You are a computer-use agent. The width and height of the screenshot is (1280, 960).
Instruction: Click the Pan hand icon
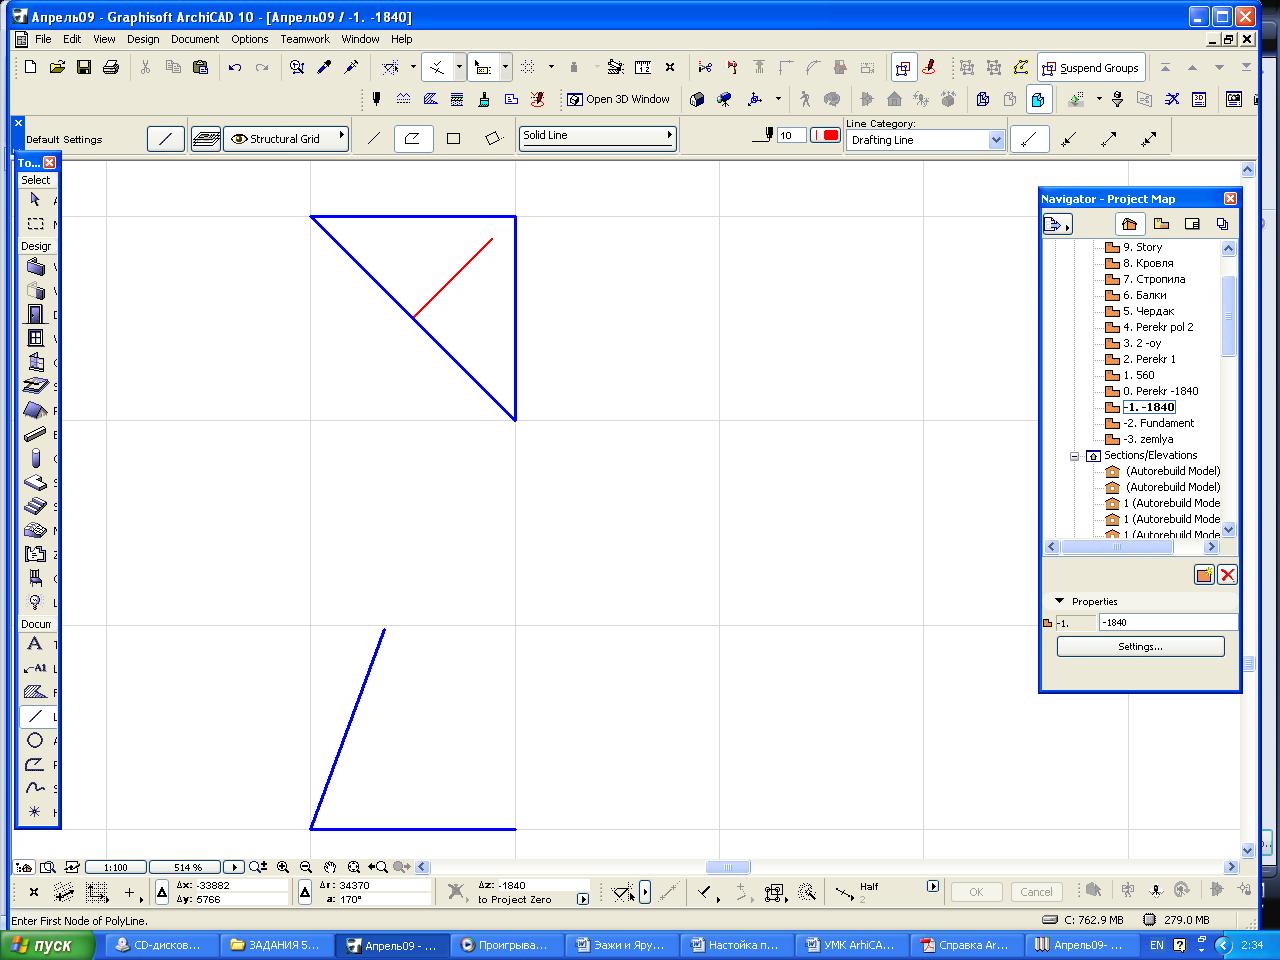(330, 867)
